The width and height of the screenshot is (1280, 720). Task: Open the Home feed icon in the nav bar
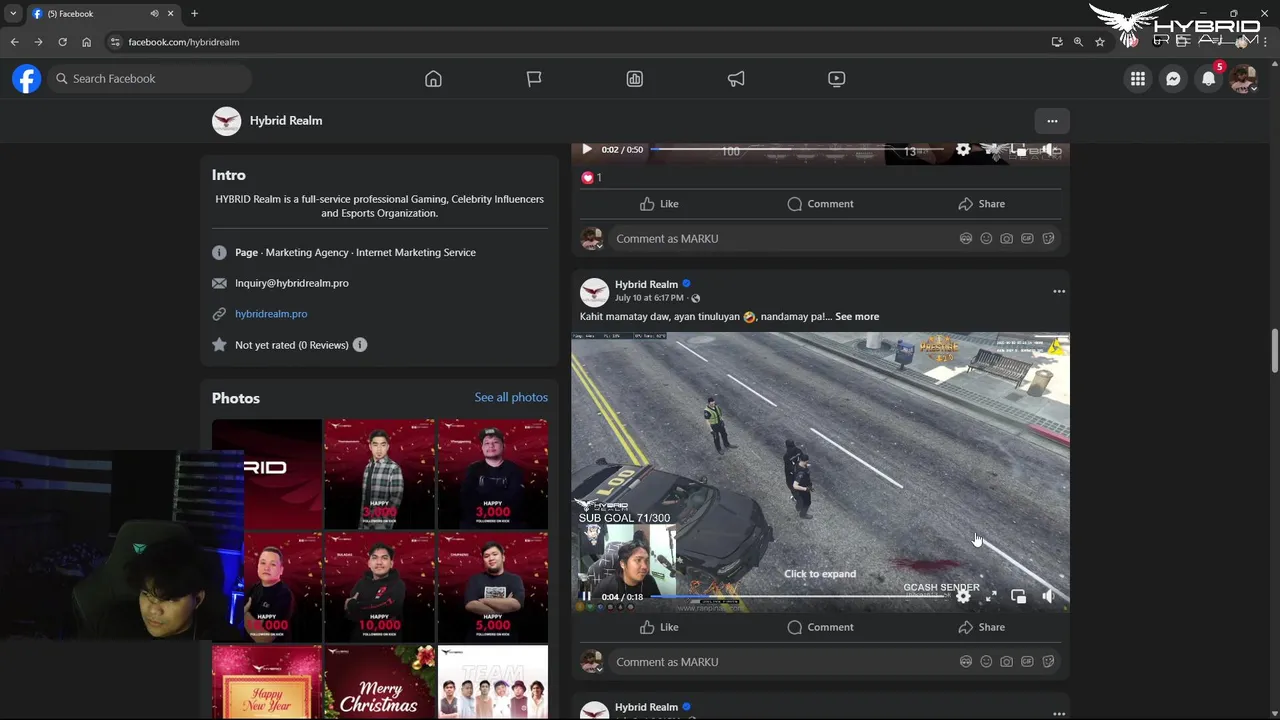click(433, 79)
